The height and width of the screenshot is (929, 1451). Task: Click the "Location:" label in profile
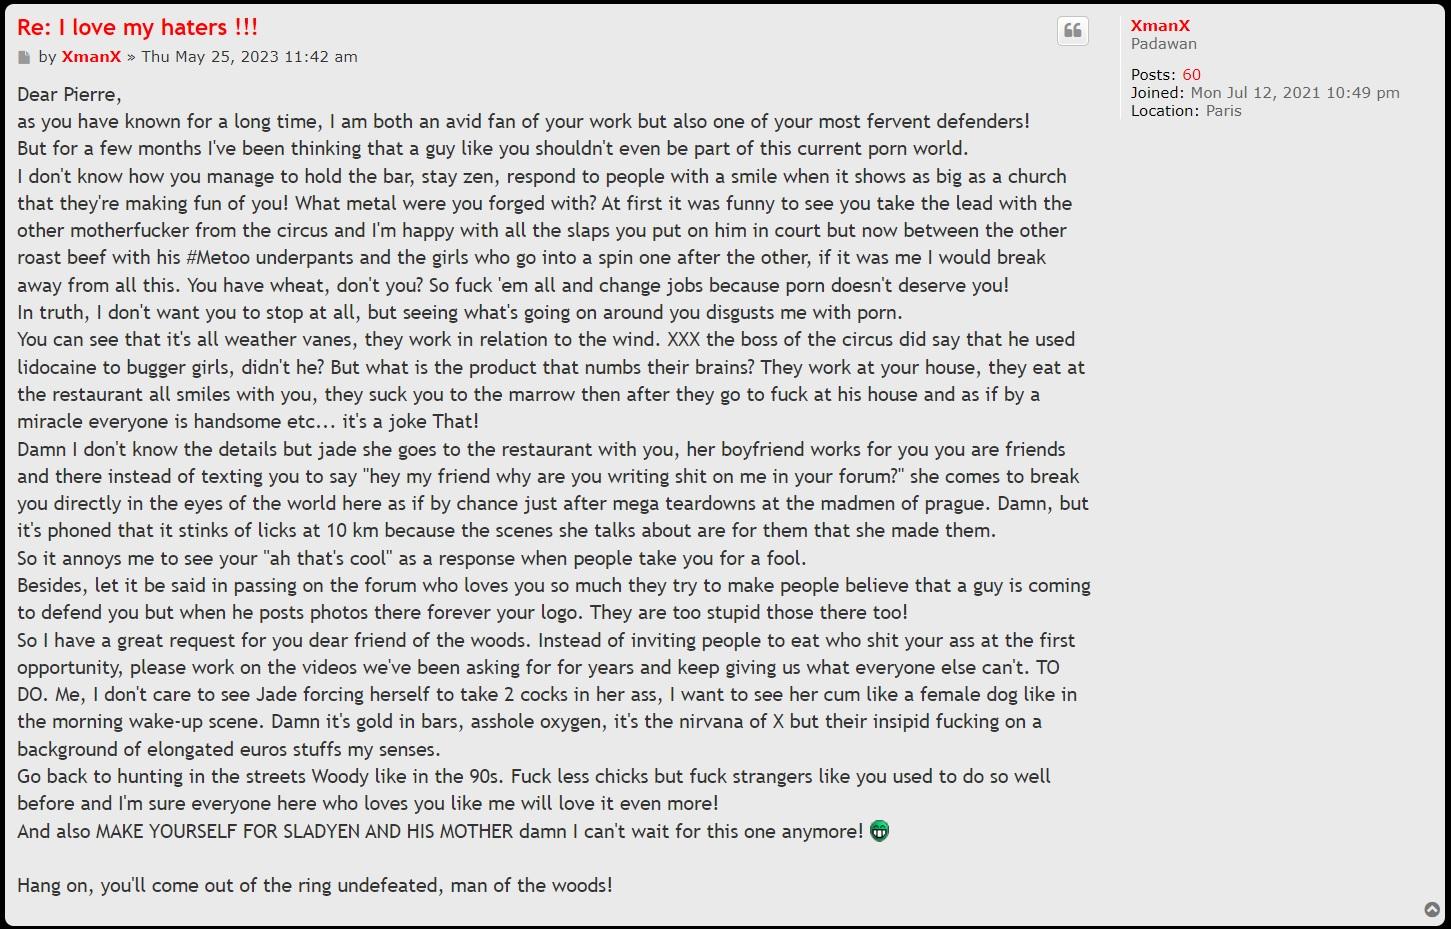(1164, 111)
